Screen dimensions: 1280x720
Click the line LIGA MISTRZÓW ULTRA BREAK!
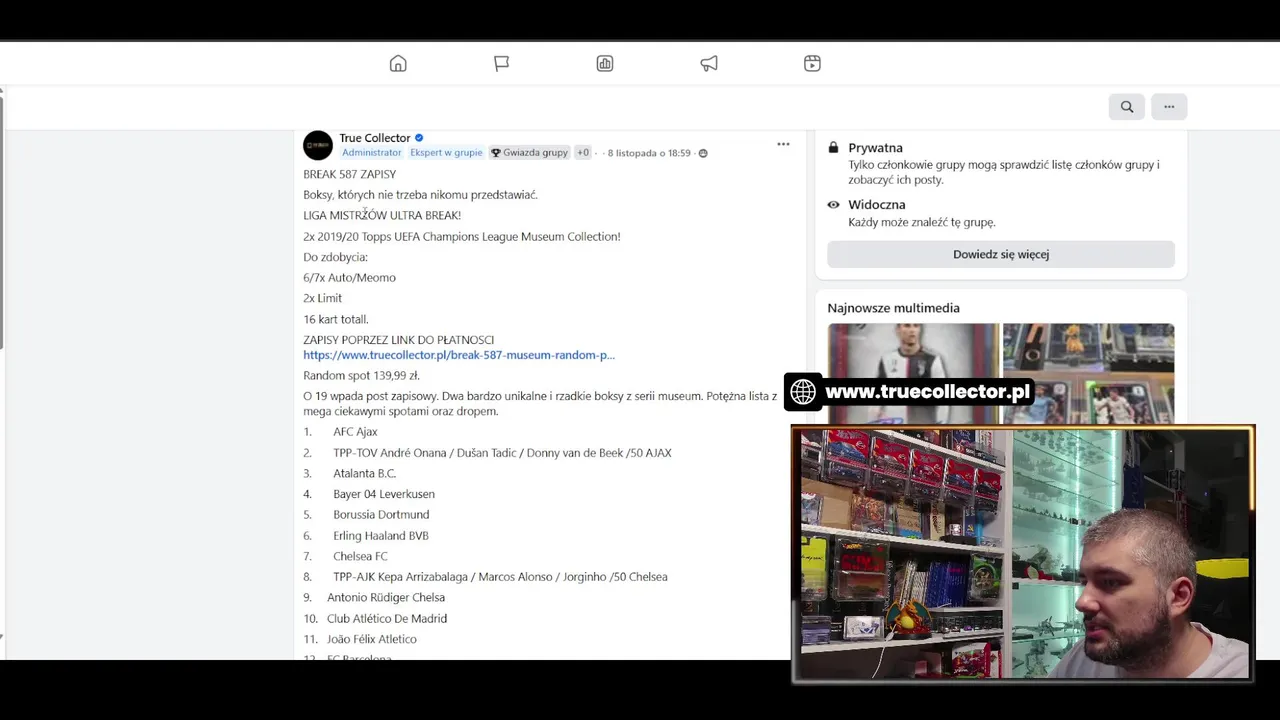tap(382, 215)
